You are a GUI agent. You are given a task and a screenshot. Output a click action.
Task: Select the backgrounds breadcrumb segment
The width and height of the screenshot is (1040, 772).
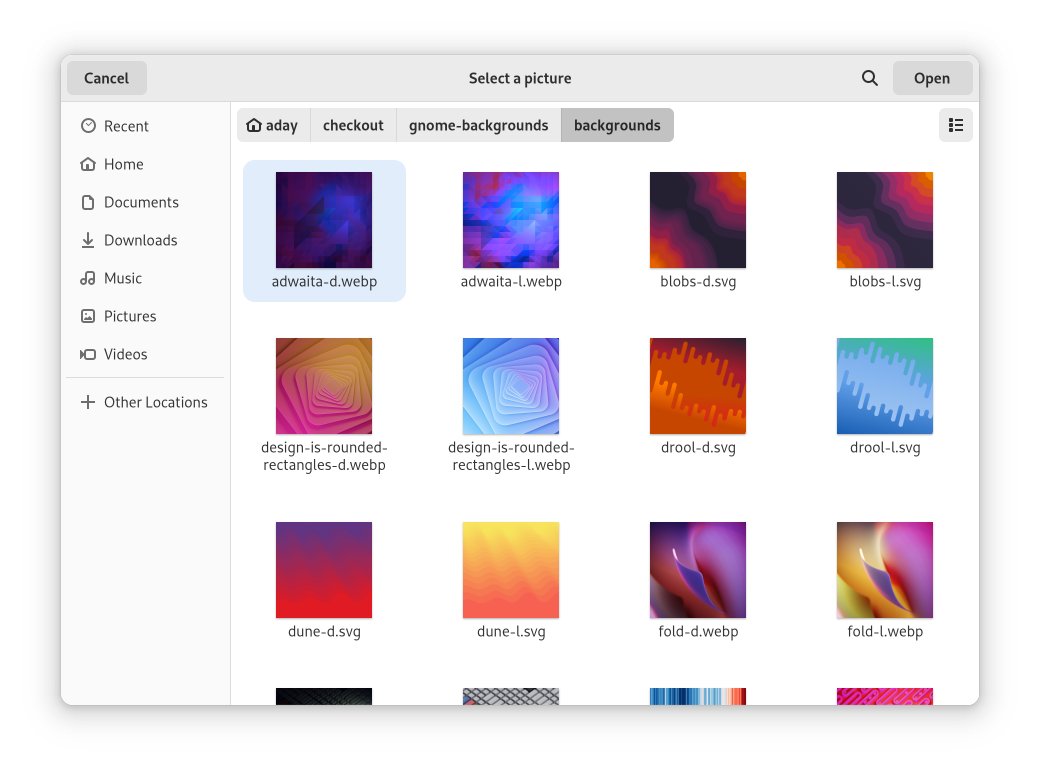coord(616,125)
